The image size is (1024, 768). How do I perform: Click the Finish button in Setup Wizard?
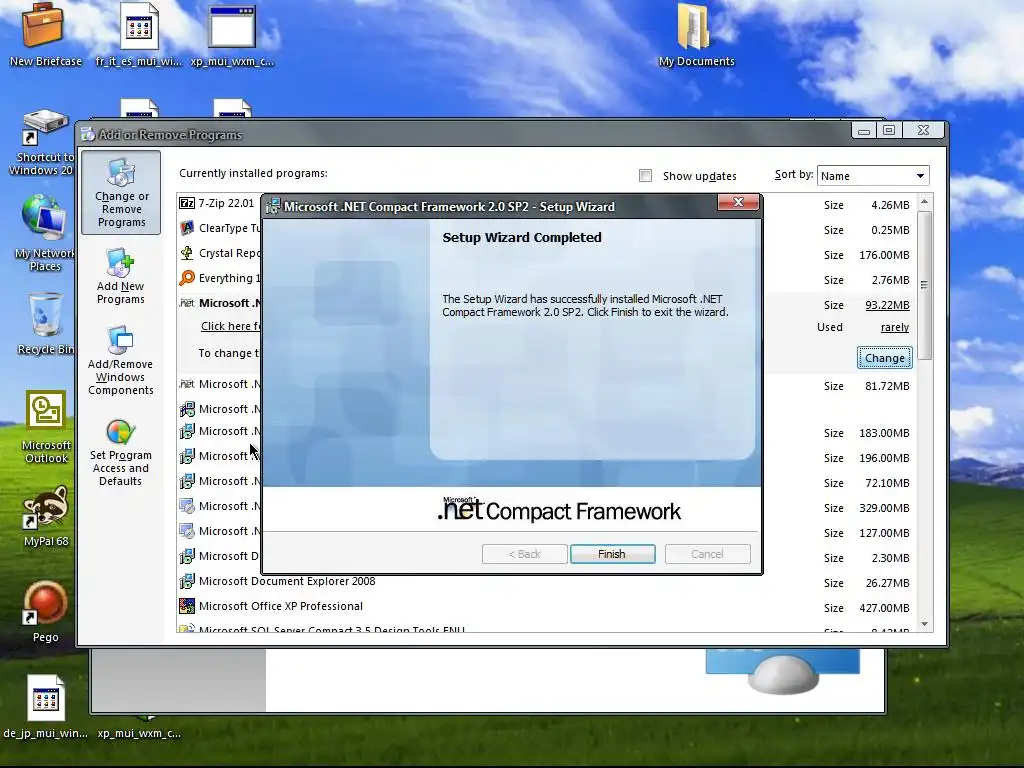pos(612,554)
